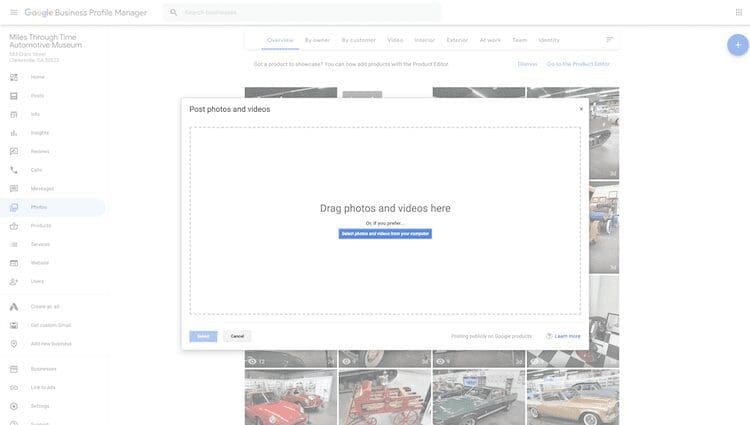Click the Google Business Profile Manager logo

[x=86, y=12]
